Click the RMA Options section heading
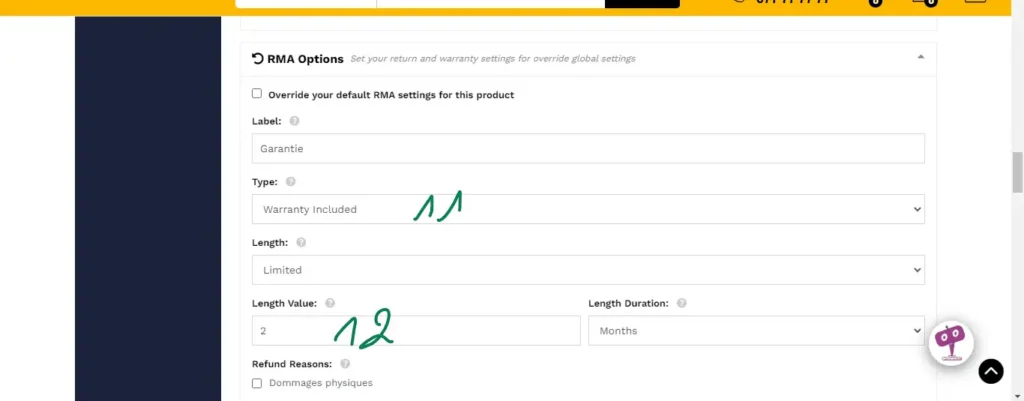Viewport: 1024px width, 401px height. [305, 59]
